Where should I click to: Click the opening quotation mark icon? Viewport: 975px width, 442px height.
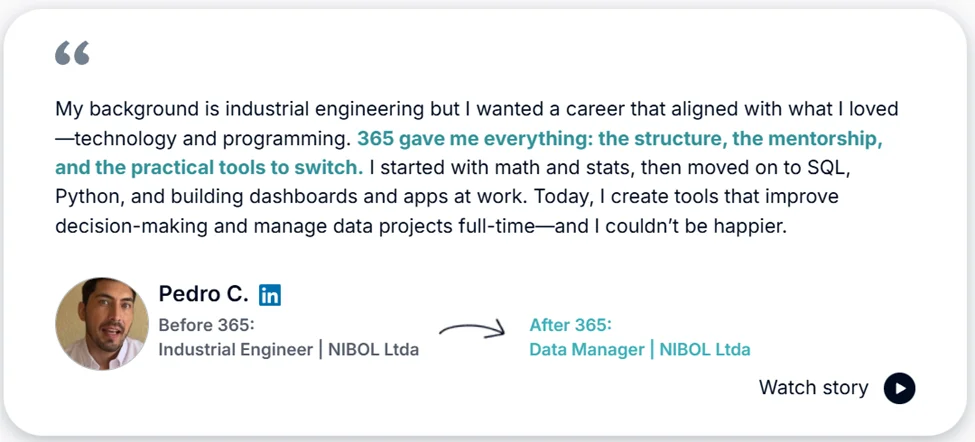coord(72,53)
